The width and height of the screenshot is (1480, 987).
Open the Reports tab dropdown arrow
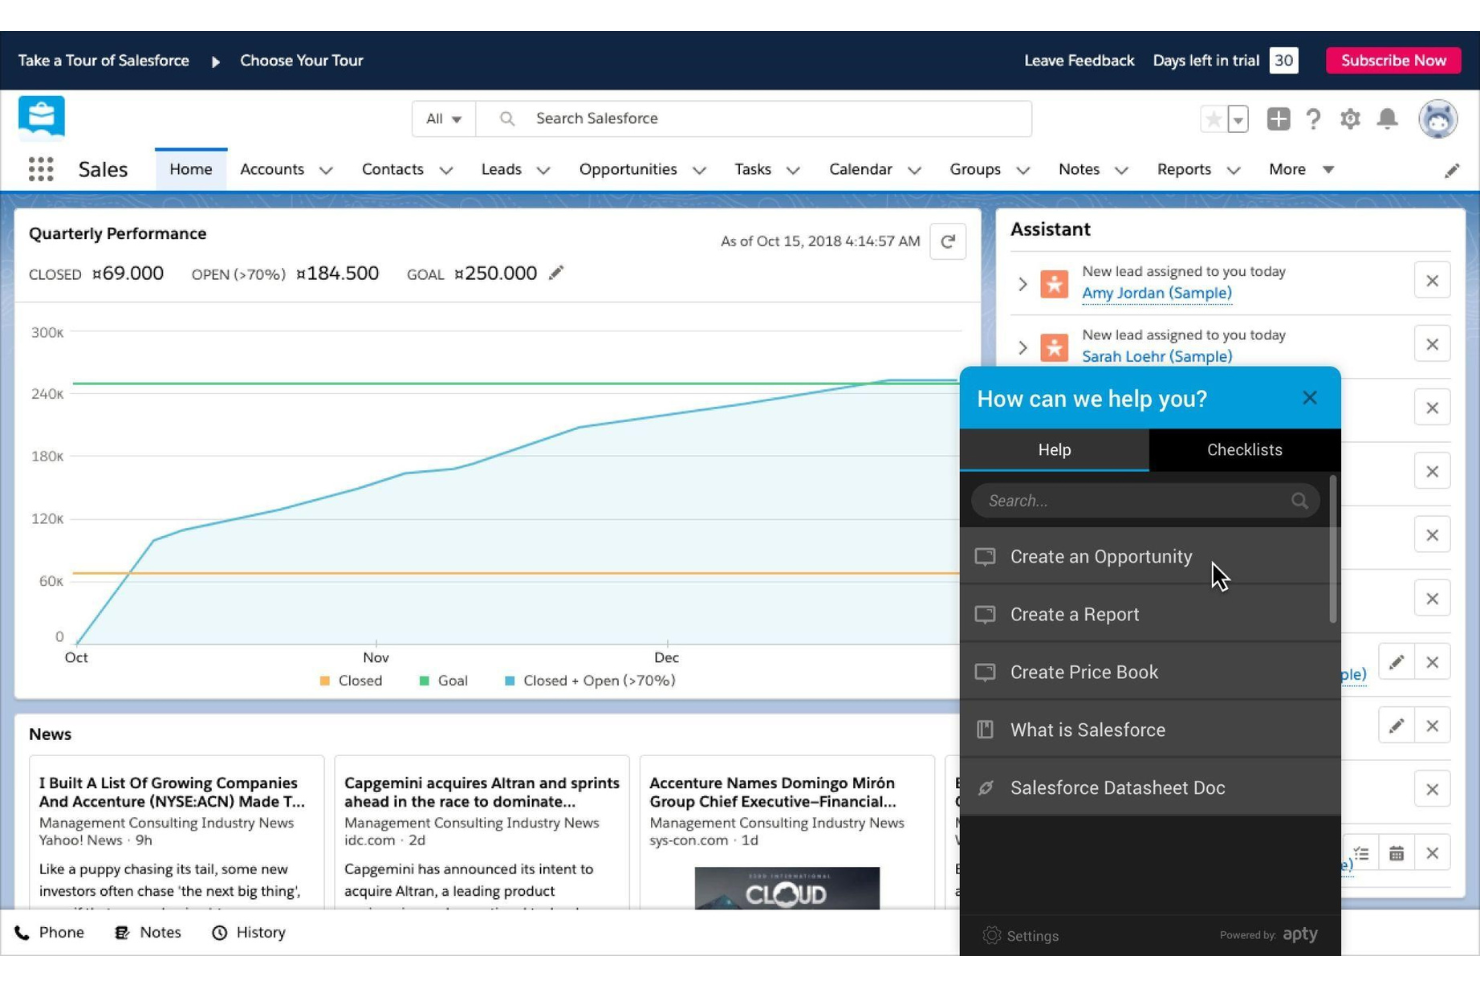pos(1233,171)
